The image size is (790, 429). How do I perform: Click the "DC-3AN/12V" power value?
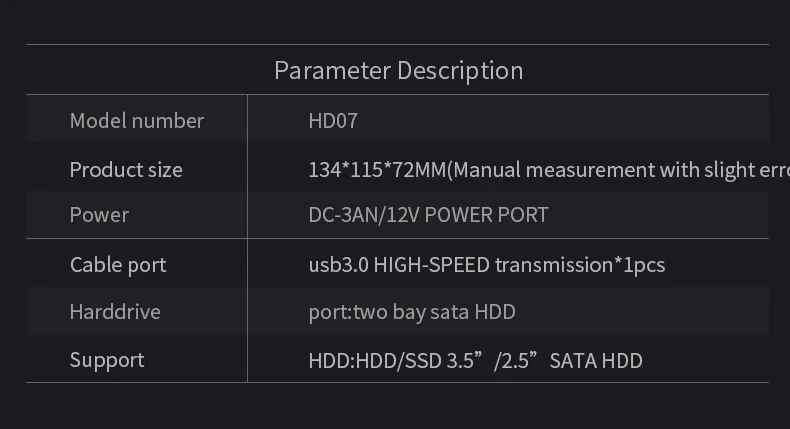tap(368, 215)
